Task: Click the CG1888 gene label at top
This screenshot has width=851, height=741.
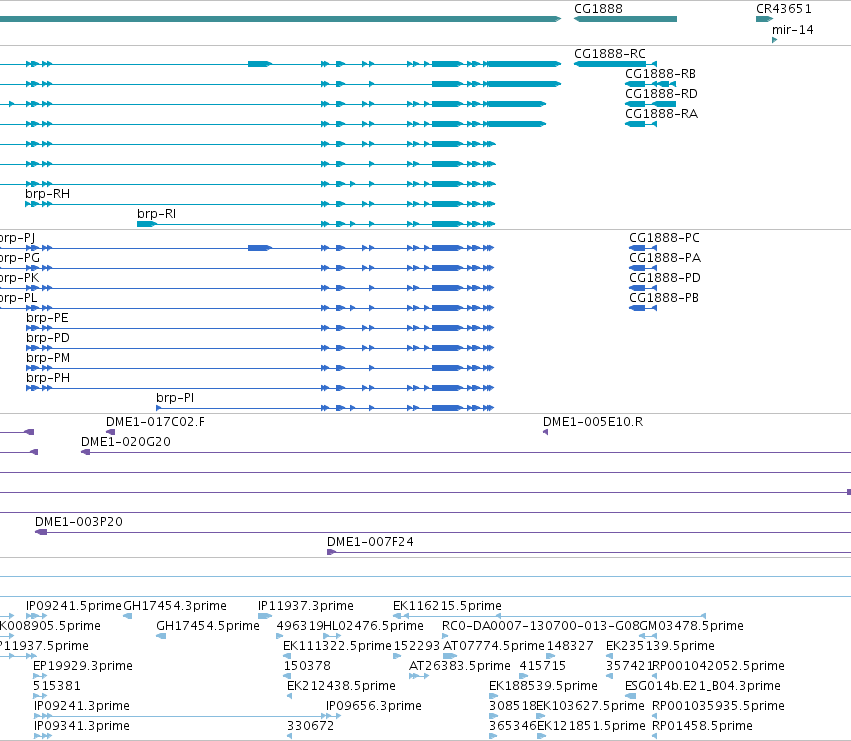Action: 598,9
